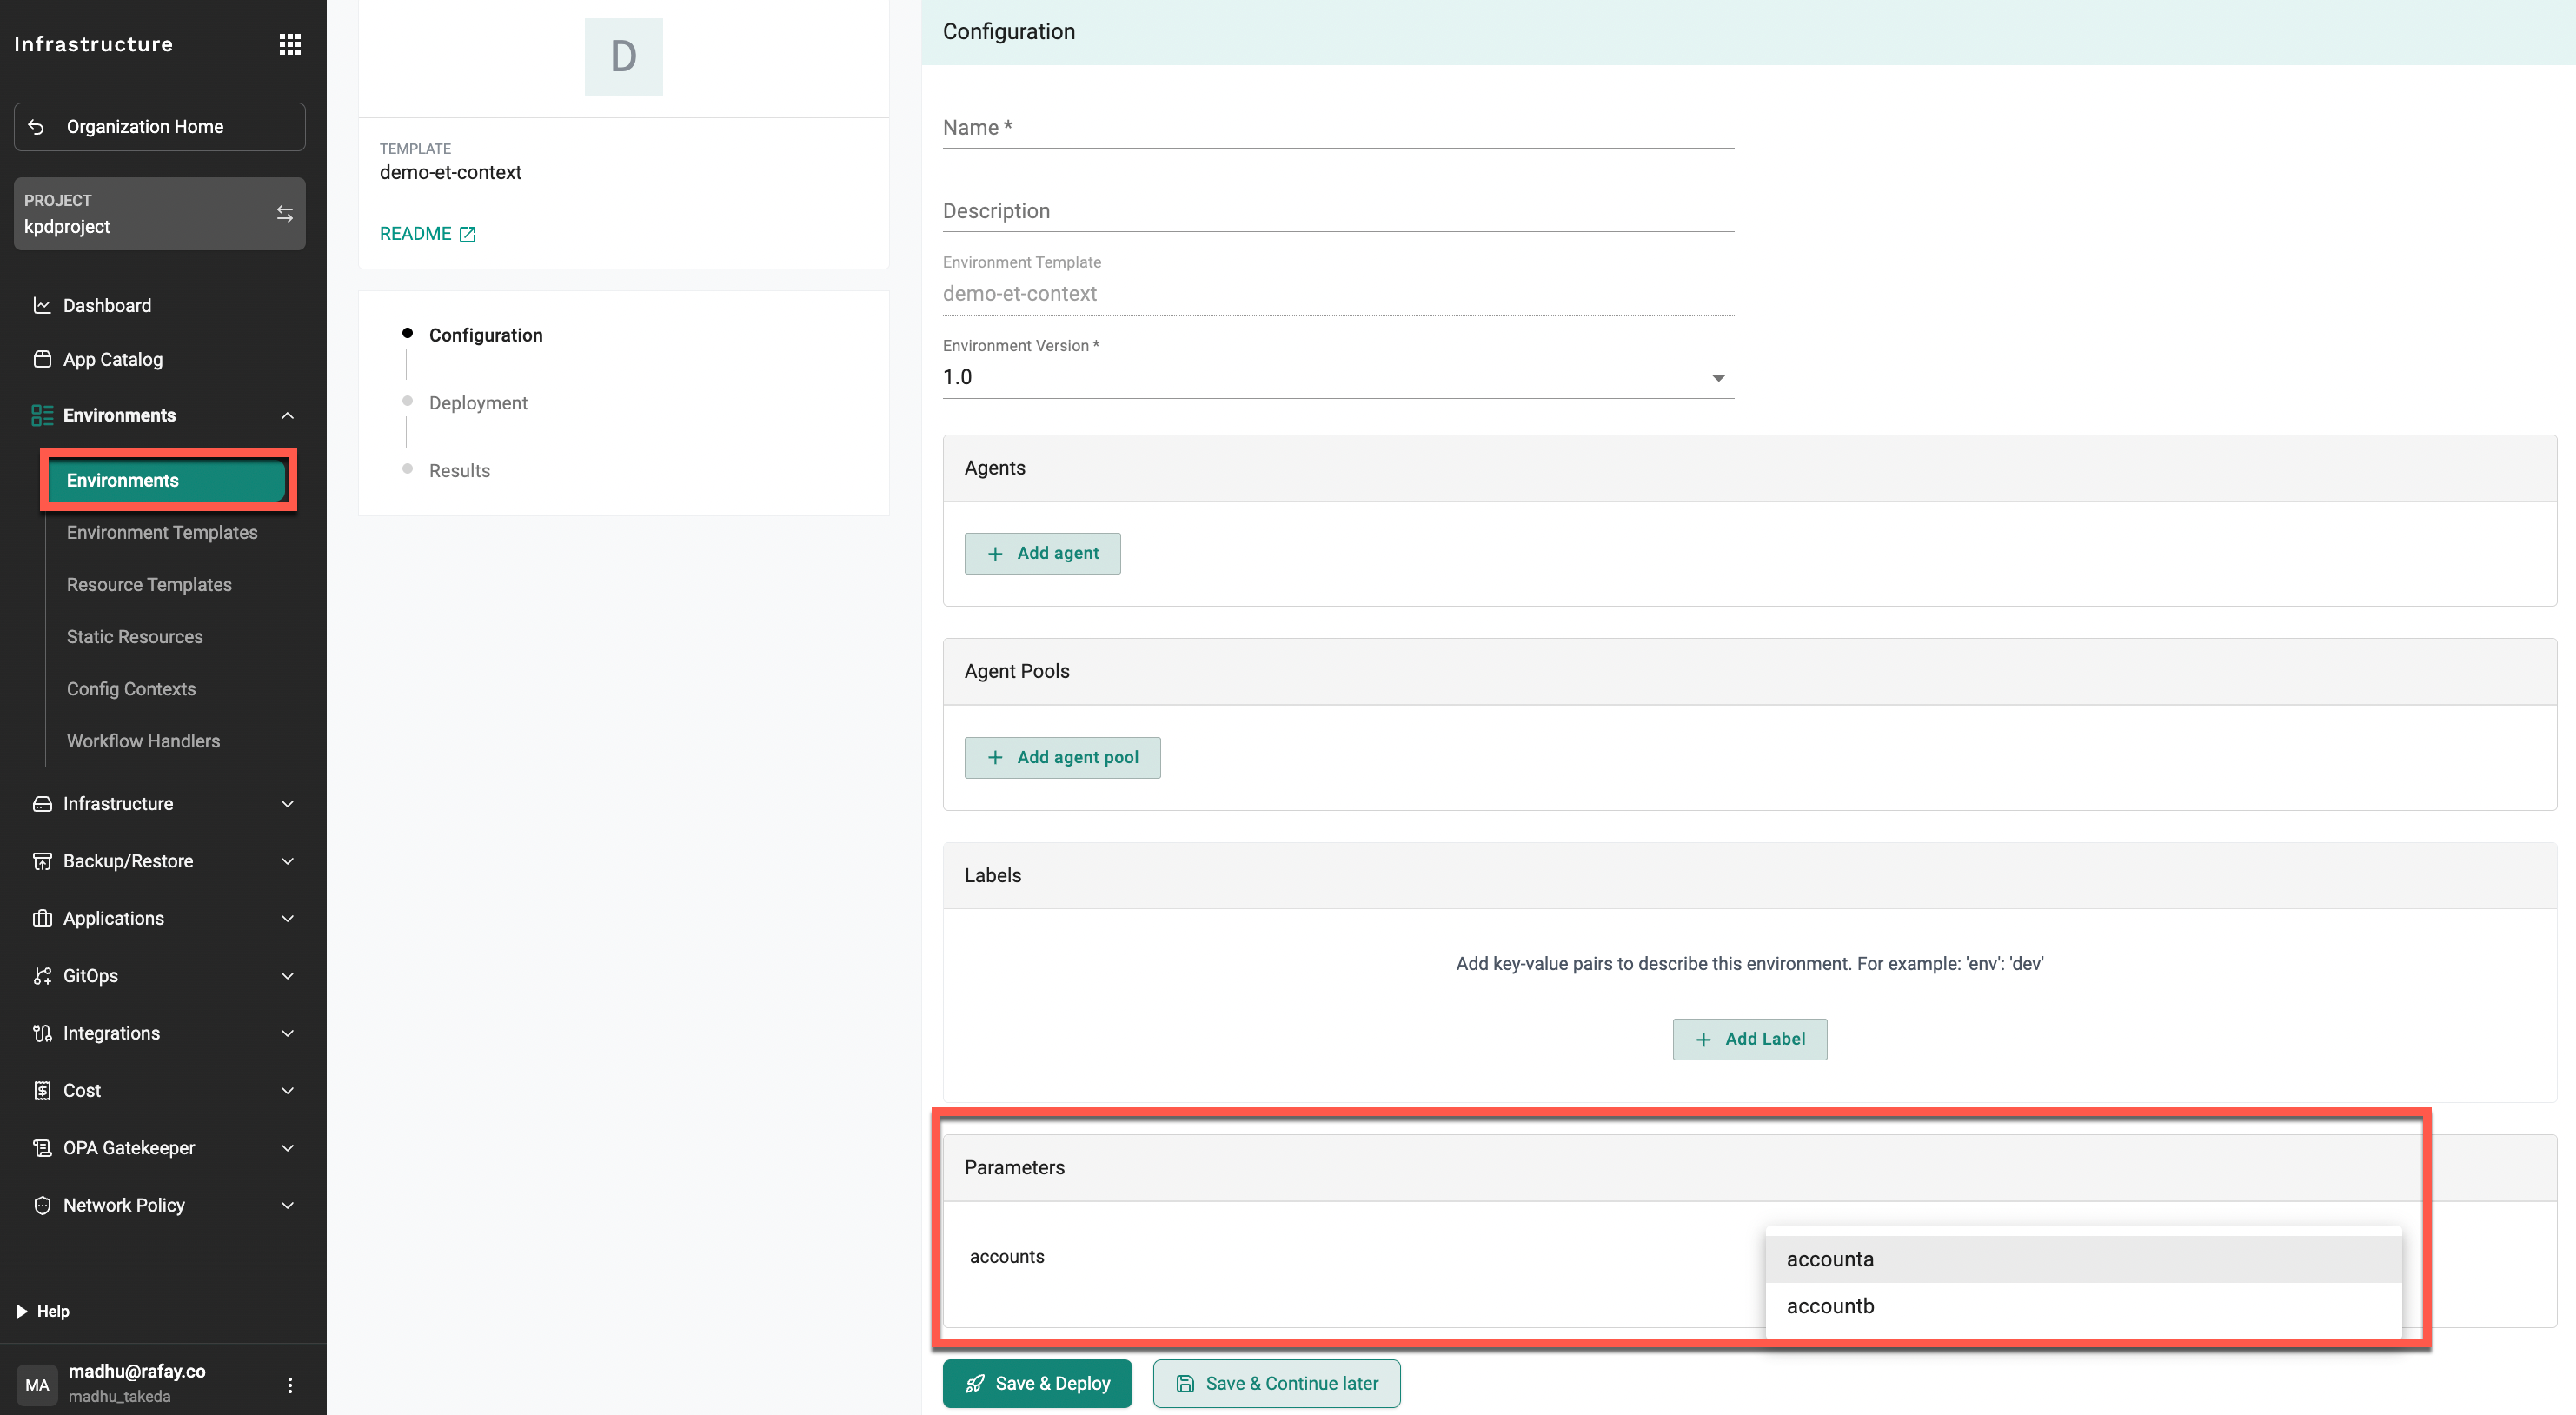The height and width of the screenshot is (1415, 2576).
Task: Click the Save & Deploy button
Action: [1036, 1383]
